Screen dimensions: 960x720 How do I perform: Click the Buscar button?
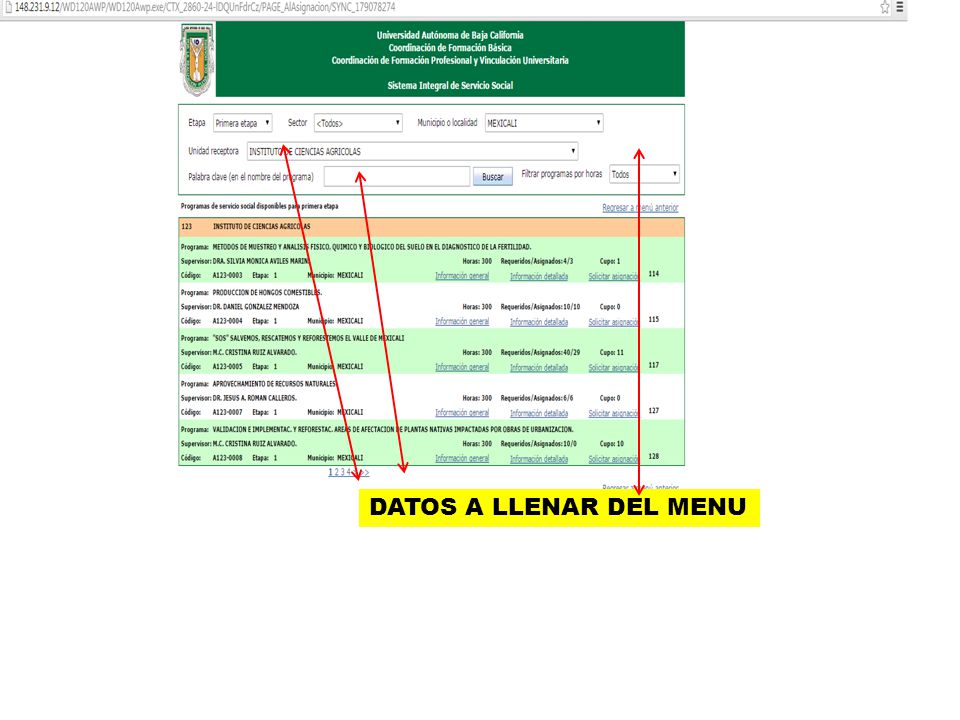493,177
